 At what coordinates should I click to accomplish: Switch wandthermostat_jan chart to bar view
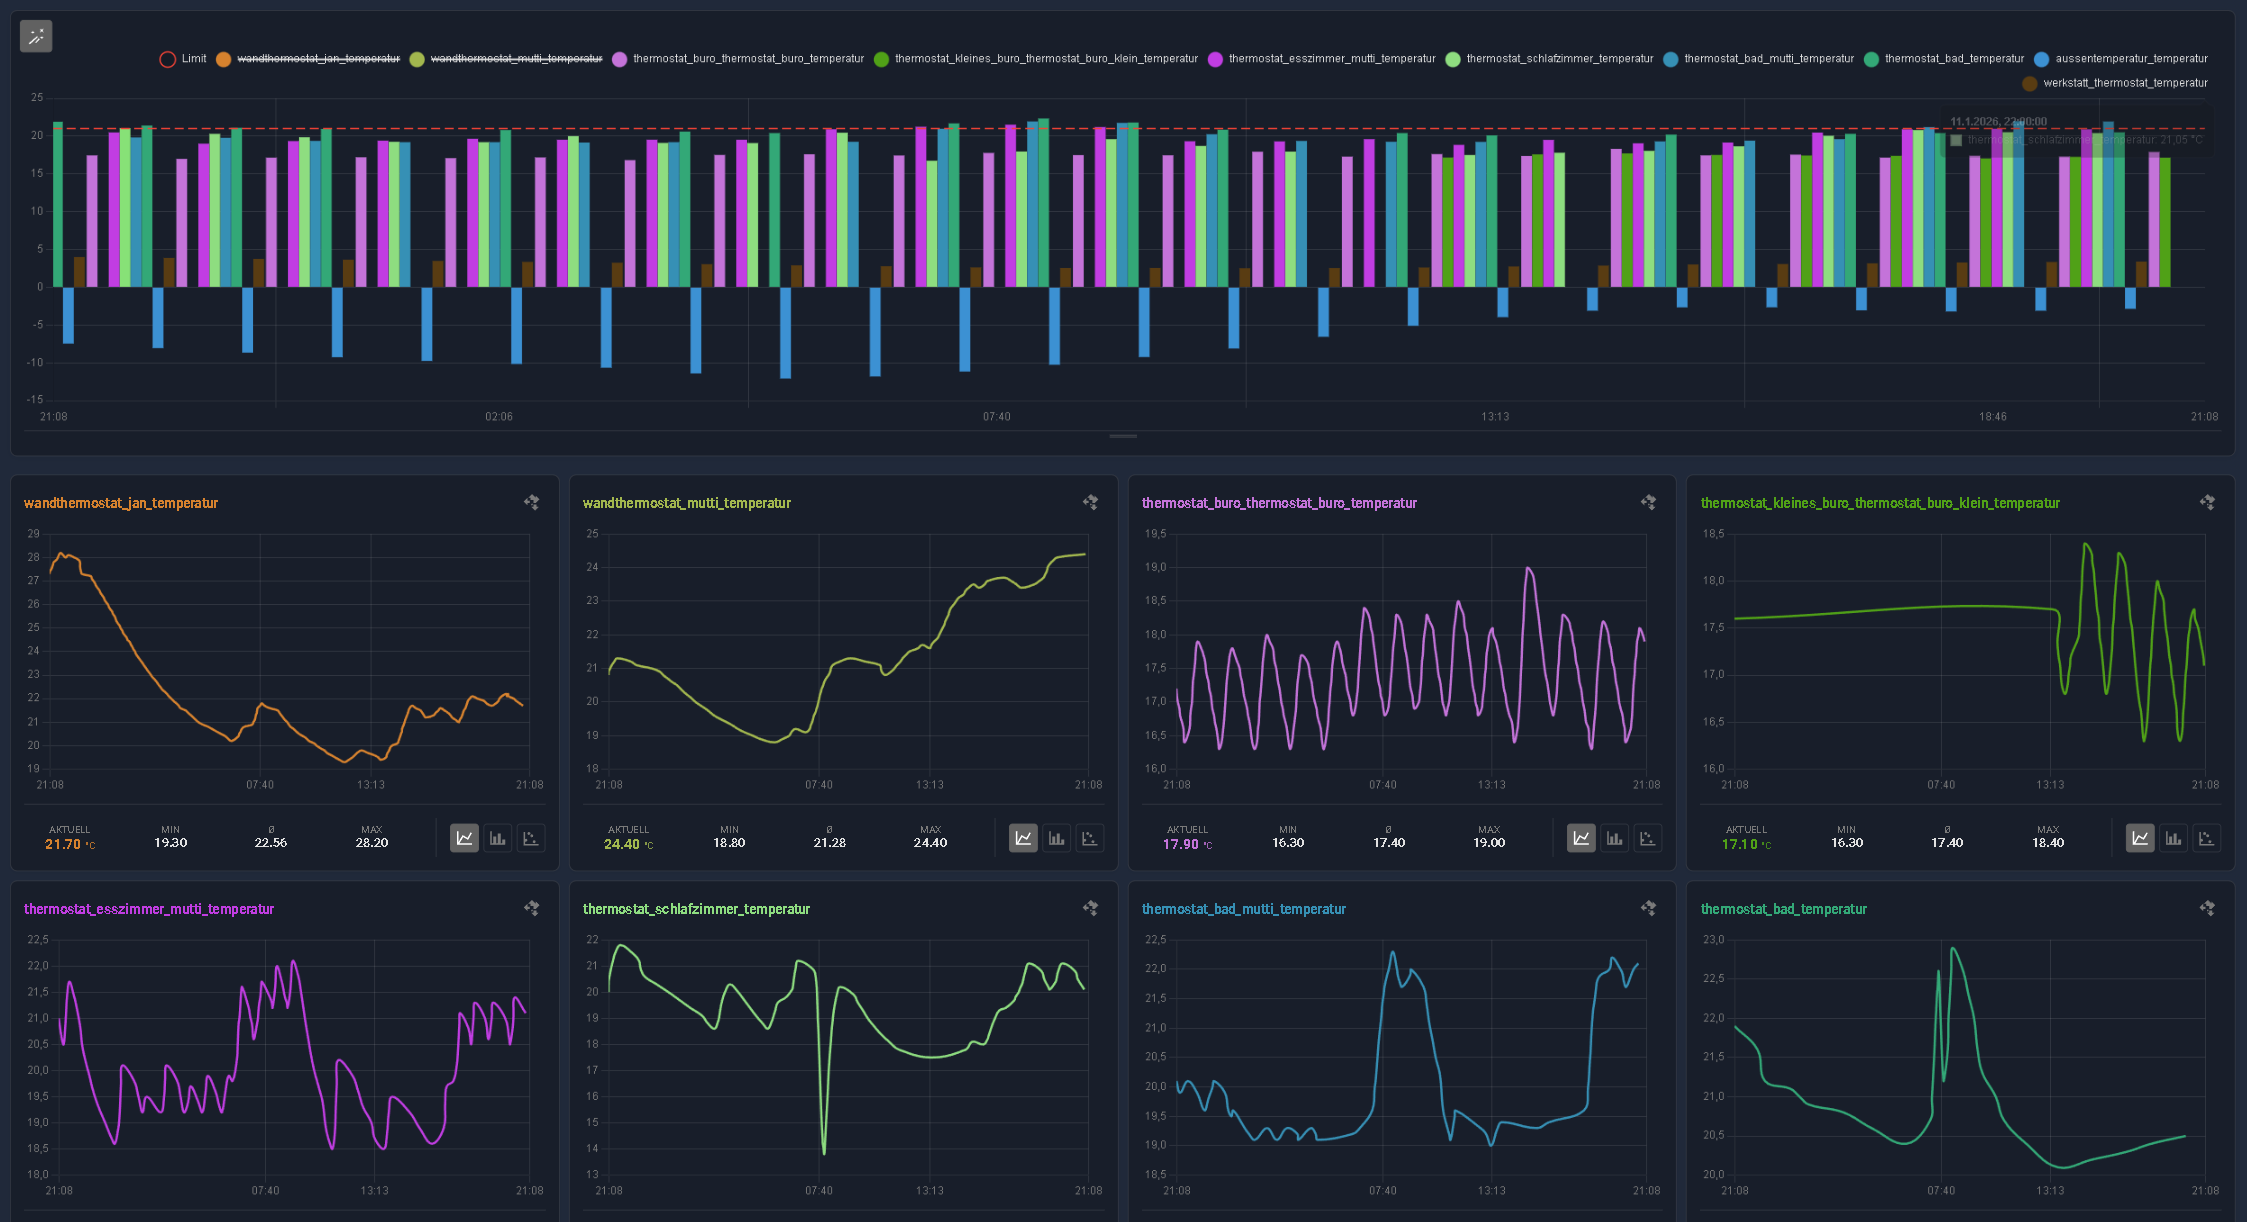[497, 838]
